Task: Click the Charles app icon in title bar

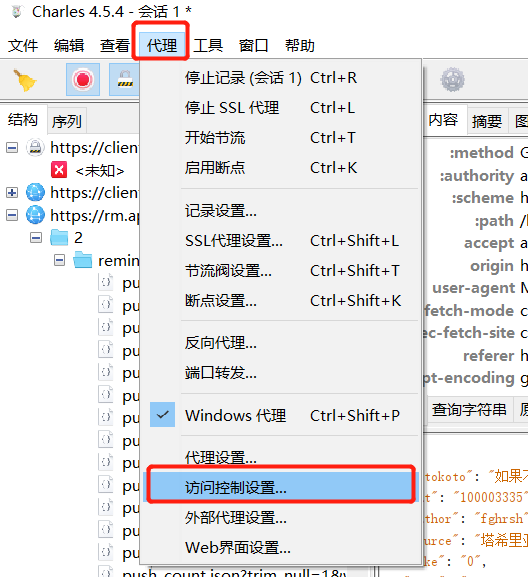Action: 17,12
